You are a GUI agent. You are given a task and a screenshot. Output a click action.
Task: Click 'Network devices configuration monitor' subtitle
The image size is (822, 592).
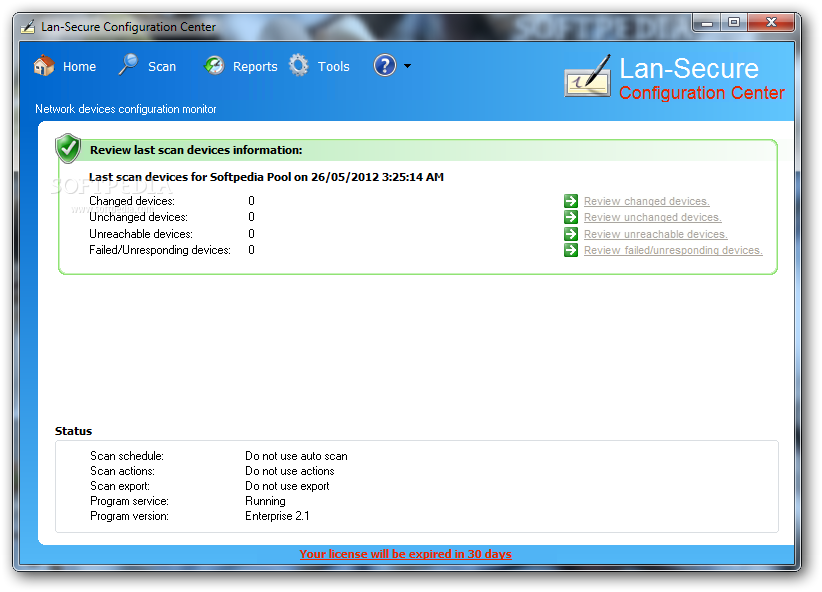pyautogui.click(x=126, y=109)
